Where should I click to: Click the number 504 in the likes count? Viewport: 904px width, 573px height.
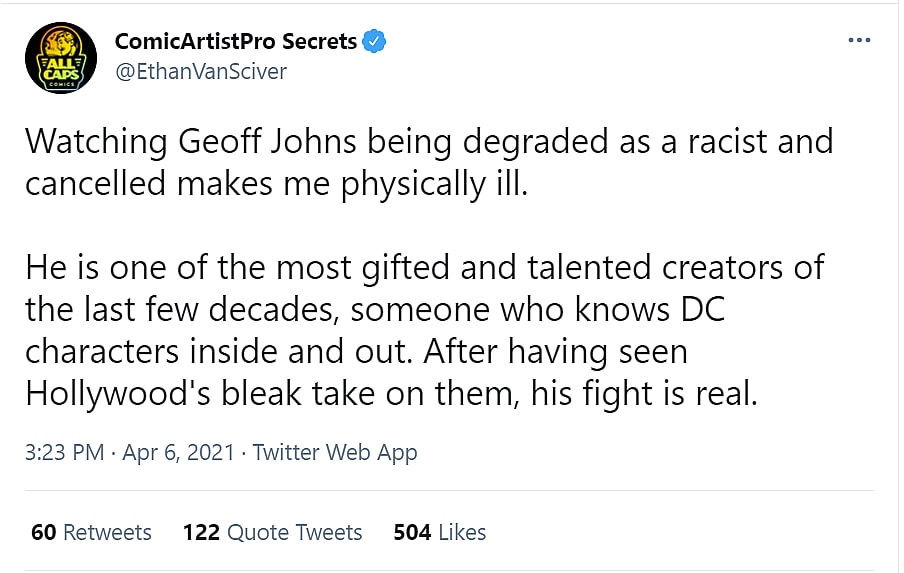coord(412,532)
